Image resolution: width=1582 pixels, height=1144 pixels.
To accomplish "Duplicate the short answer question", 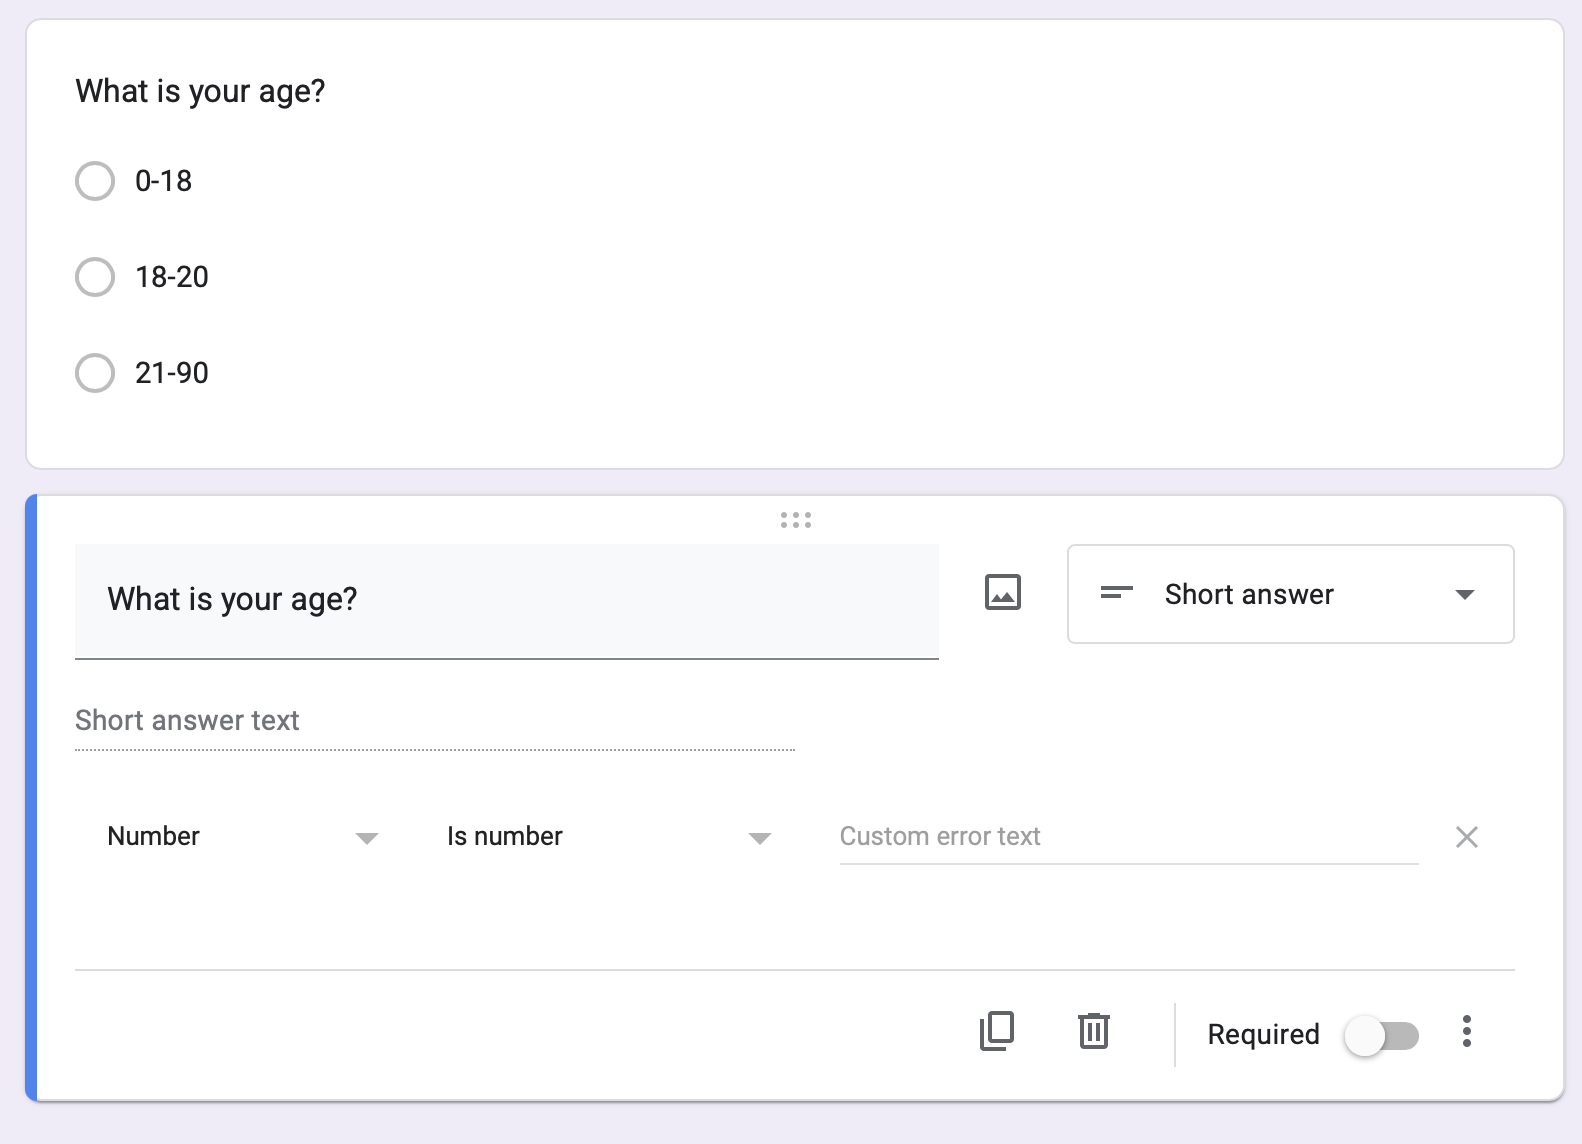I will [x=996, y=1031].
